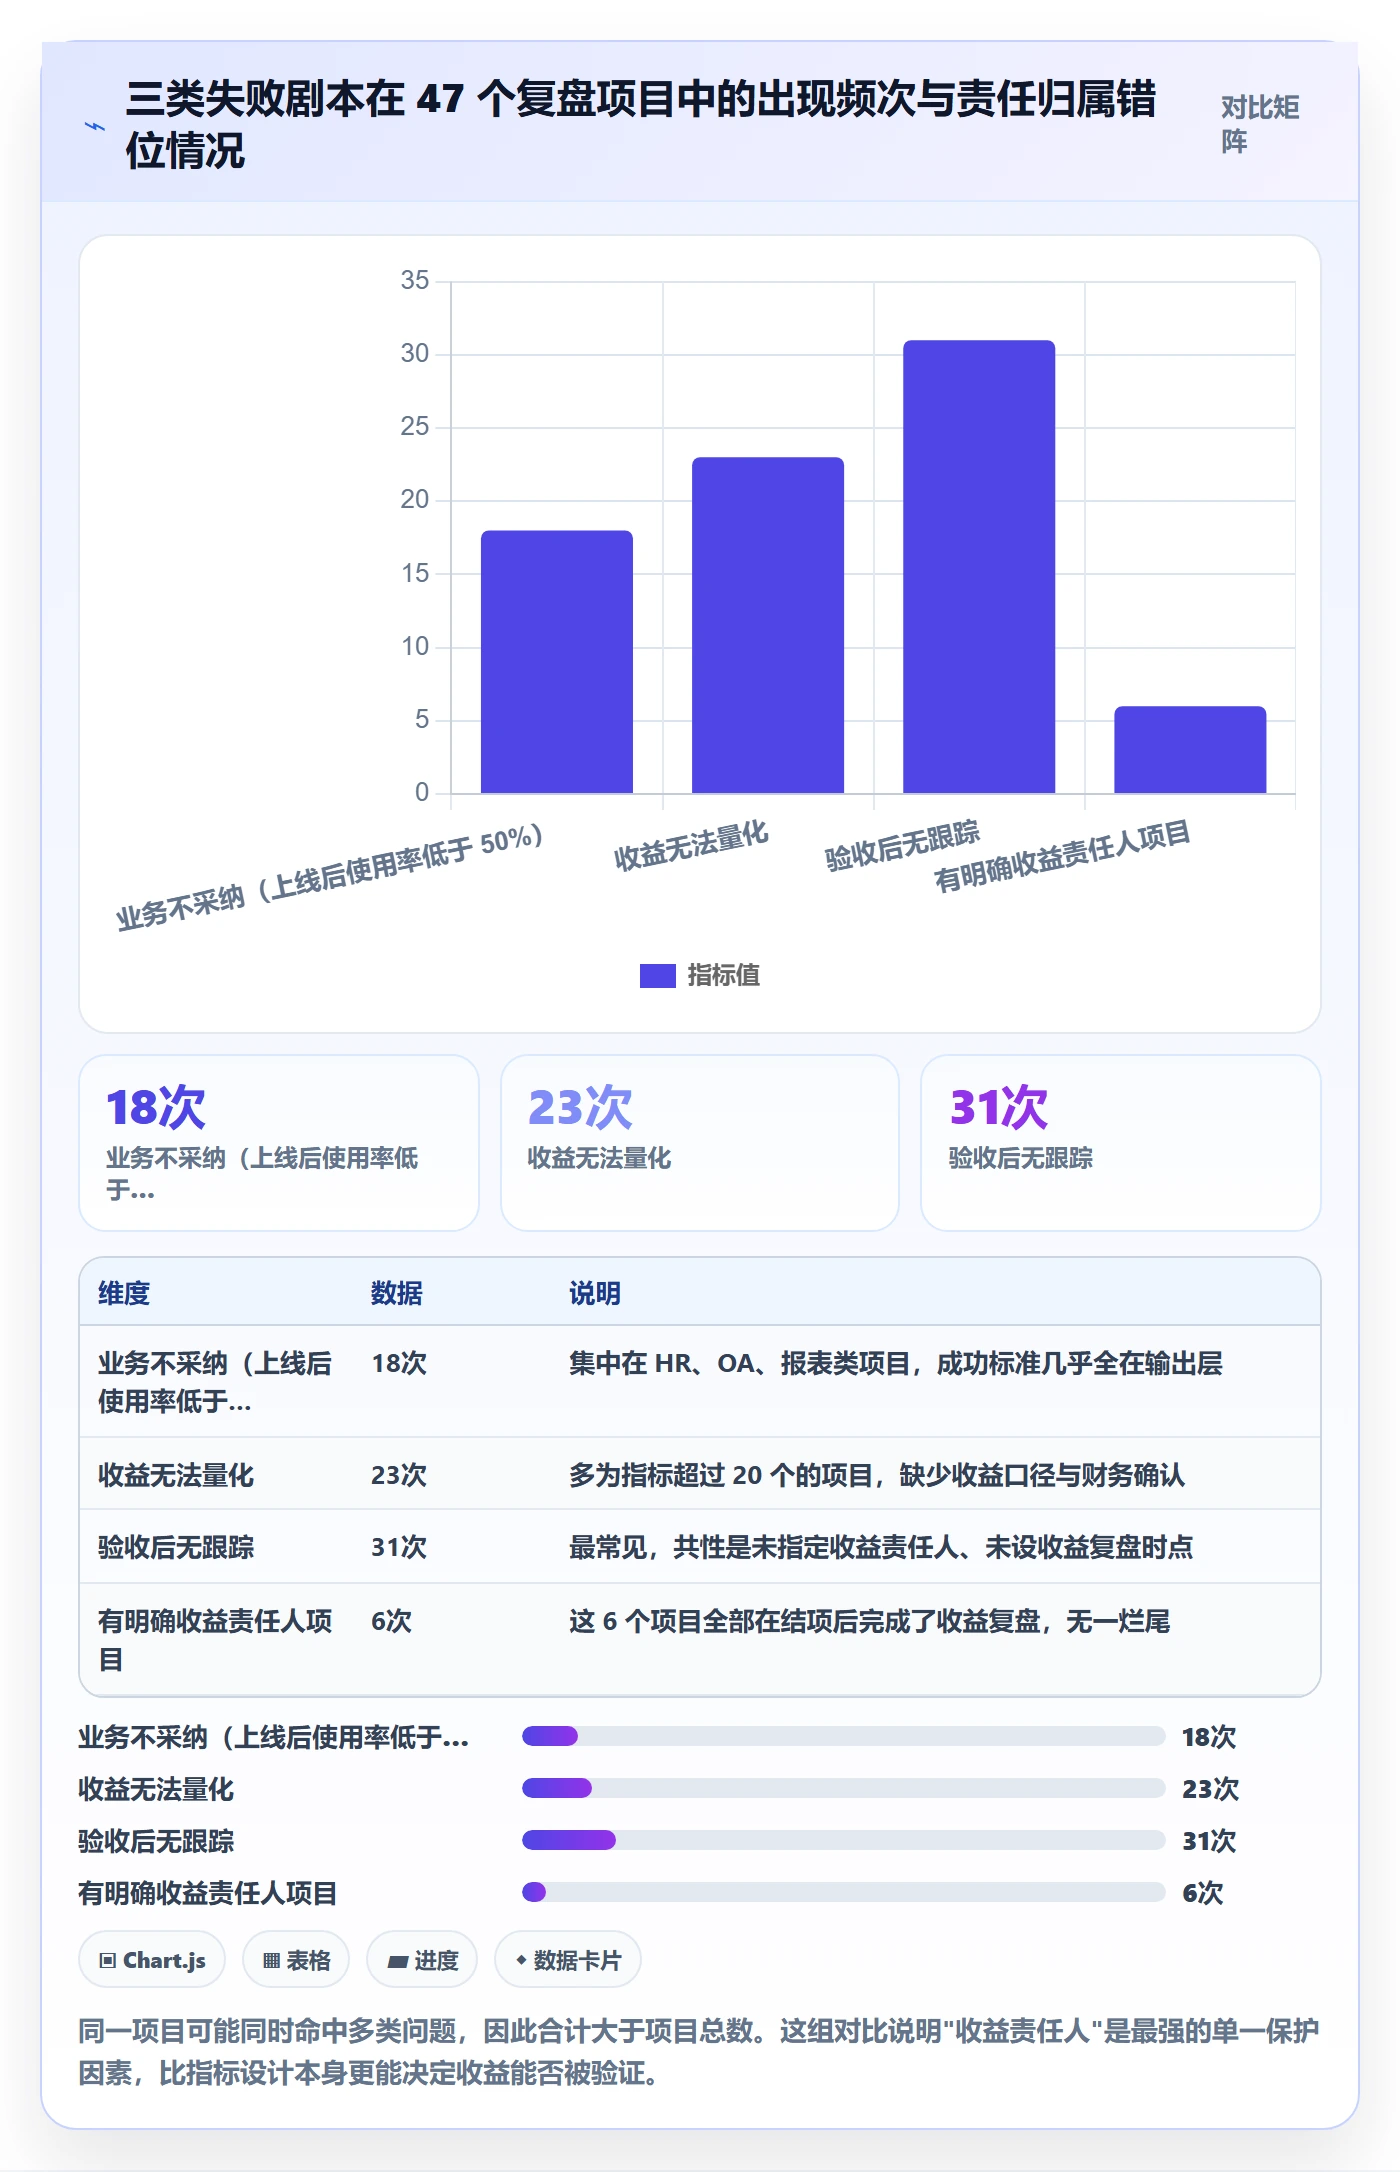Click the 业务不采纳 x-axis label under the chart
Screen dimensions: 1400x2172
[330, 878]
